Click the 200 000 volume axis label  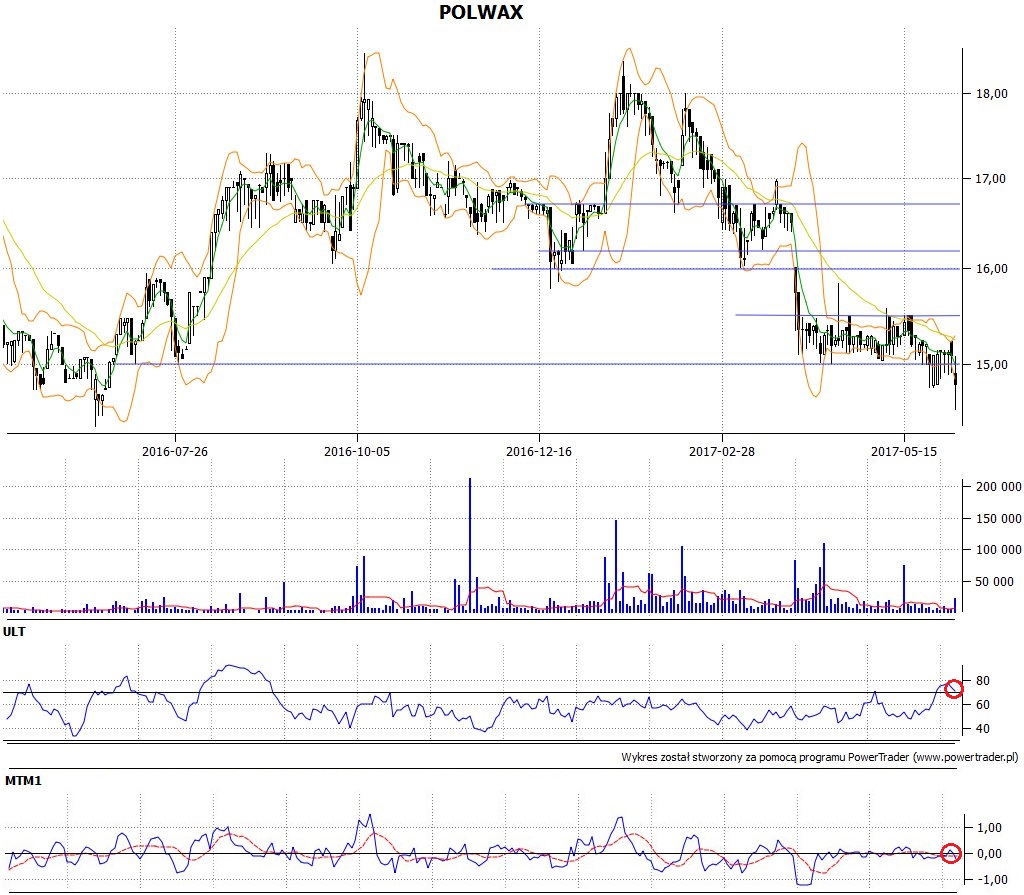pos(999,487)
